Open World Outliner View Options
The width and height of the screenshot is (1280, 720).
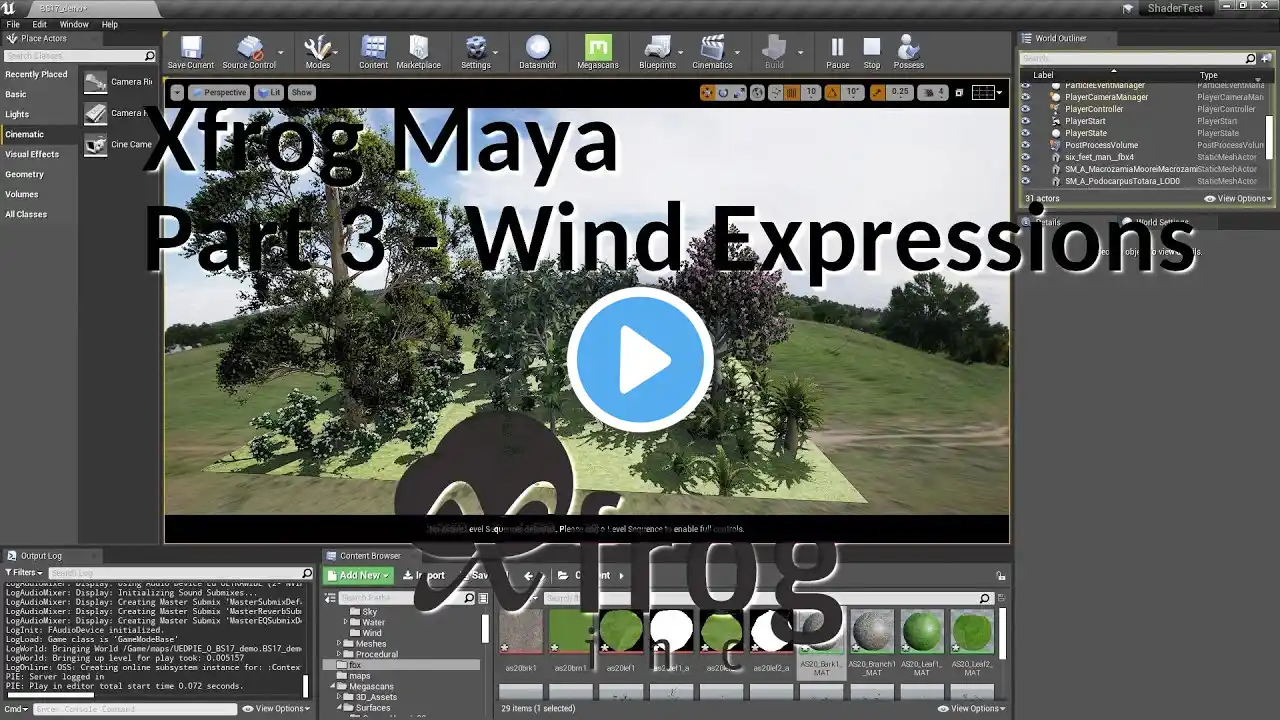[x=1238, y=198]
